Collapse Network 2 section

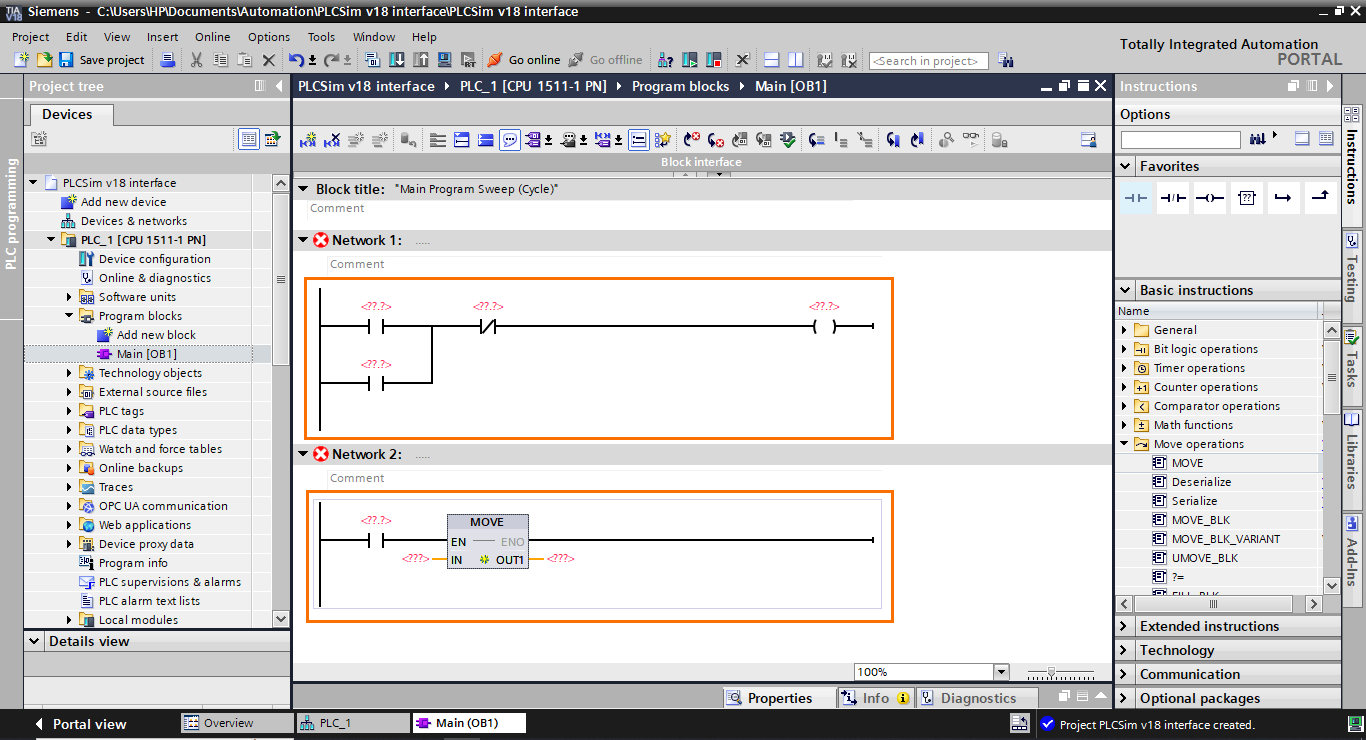[x=304, y=454]
